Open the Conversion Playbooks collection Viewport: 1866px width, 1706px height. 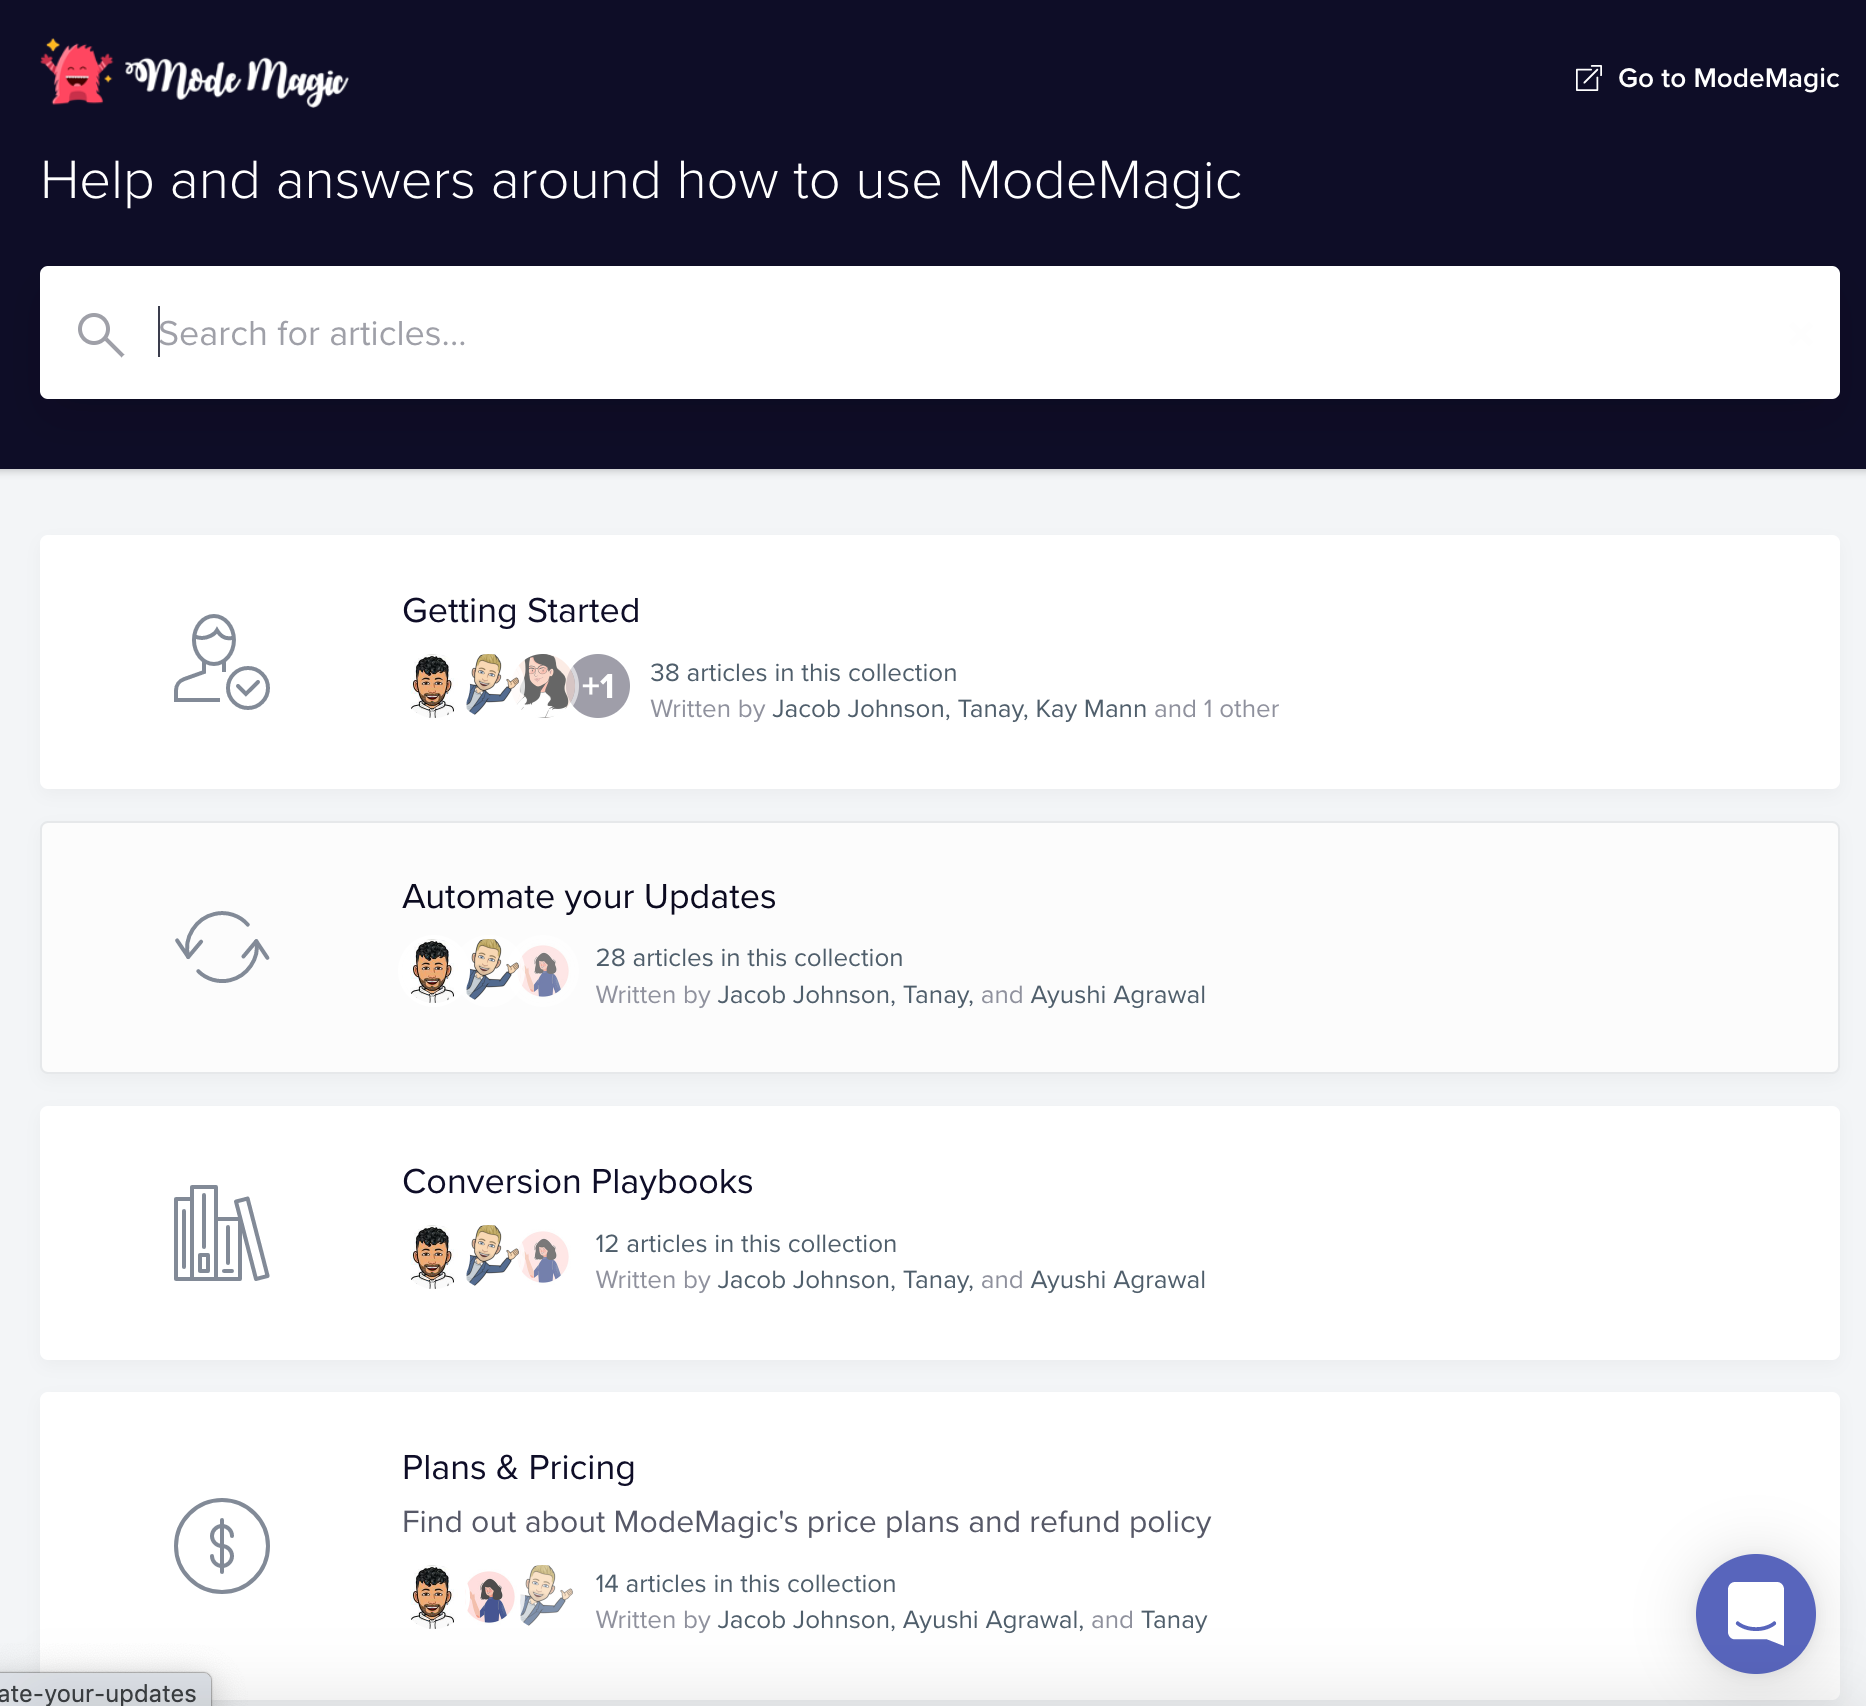click(940, 1233)
